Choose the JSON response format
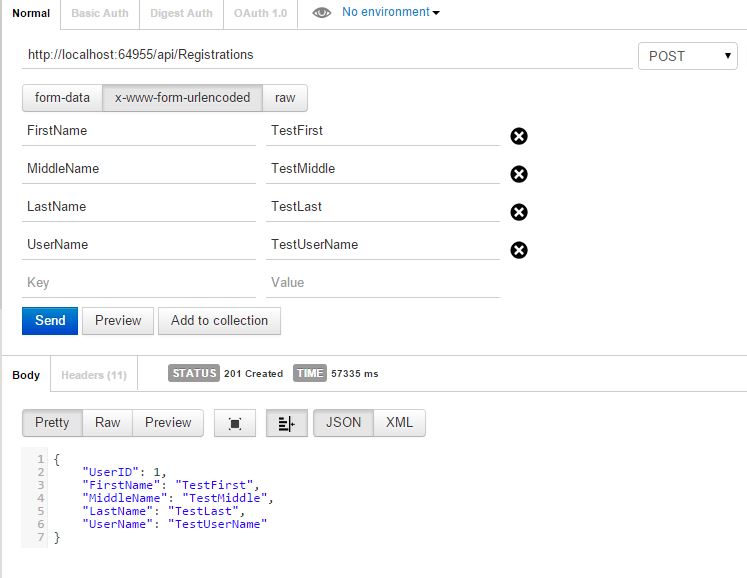The width and height of the screenshot is (747, 578). [343, 423]
